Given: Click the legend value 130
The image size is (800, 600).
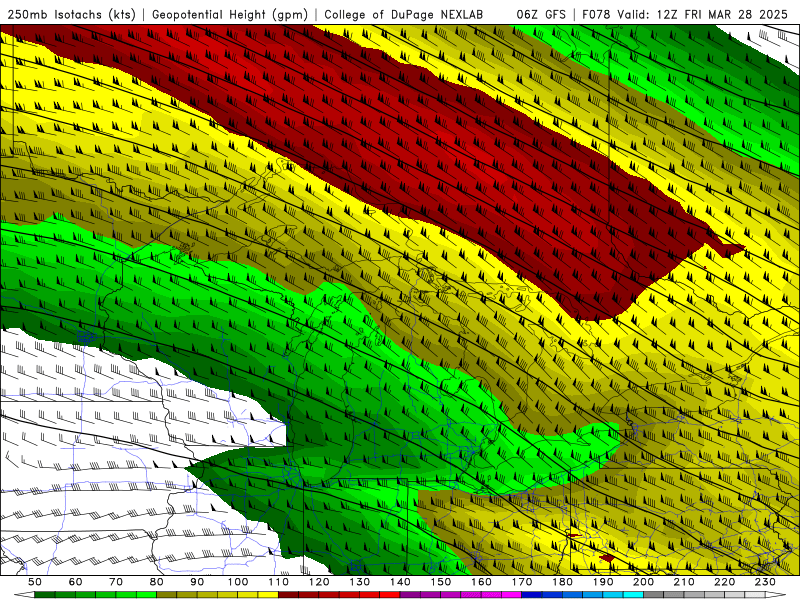Looking at the screenshot, I should coord(360,582).
